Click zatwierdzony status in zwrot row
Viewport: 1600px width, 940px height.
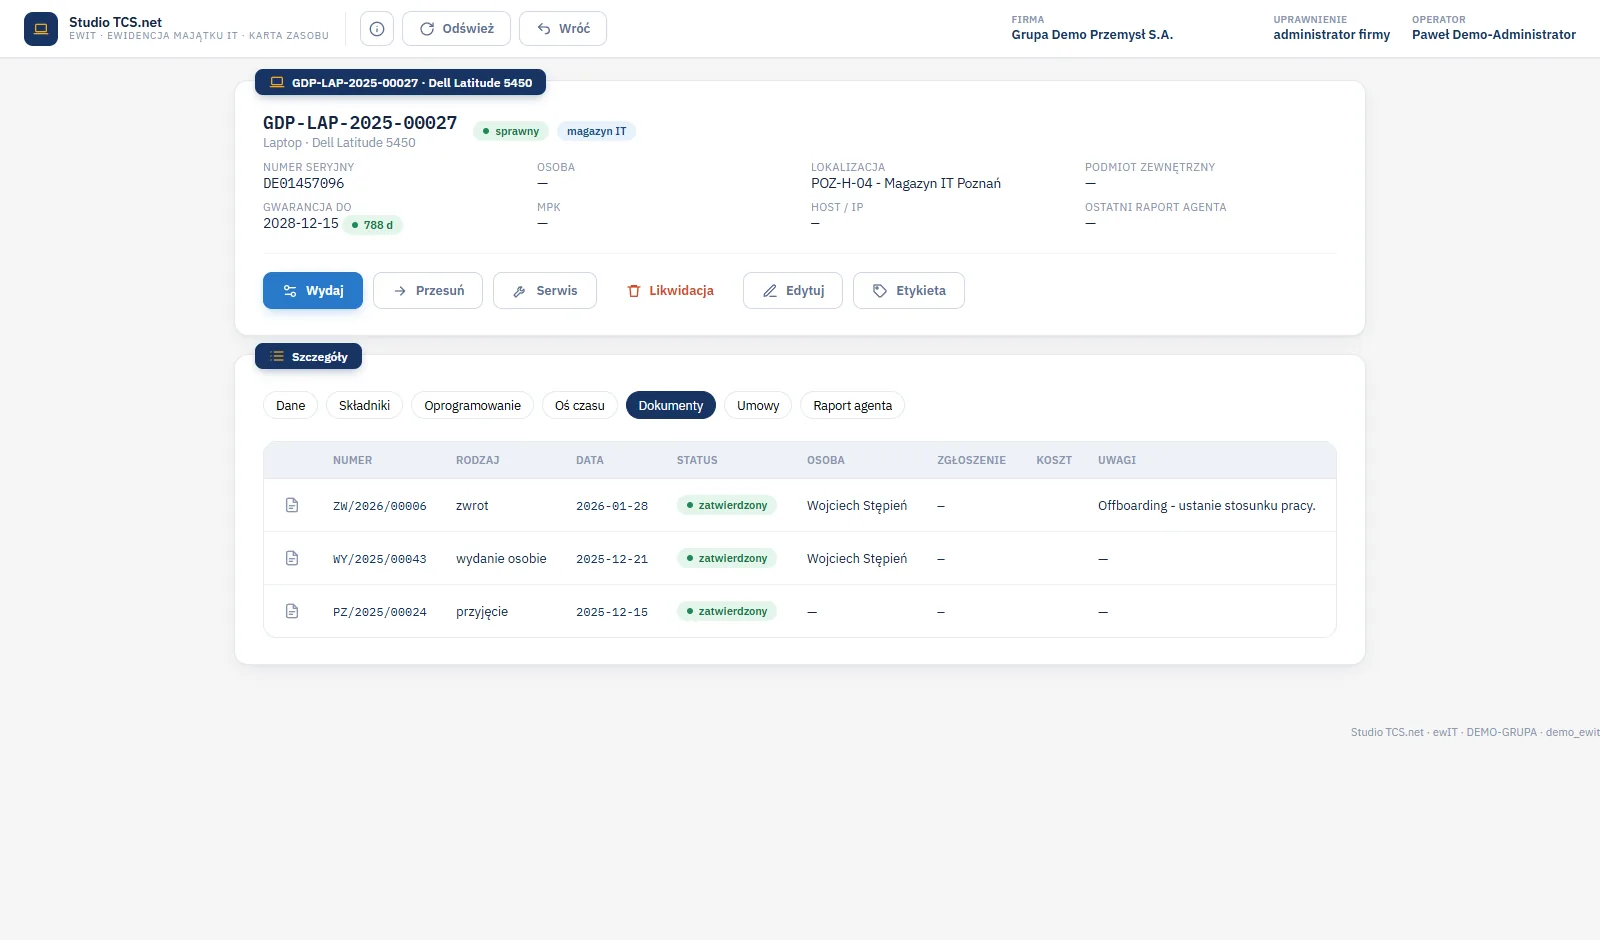point(727,505)
